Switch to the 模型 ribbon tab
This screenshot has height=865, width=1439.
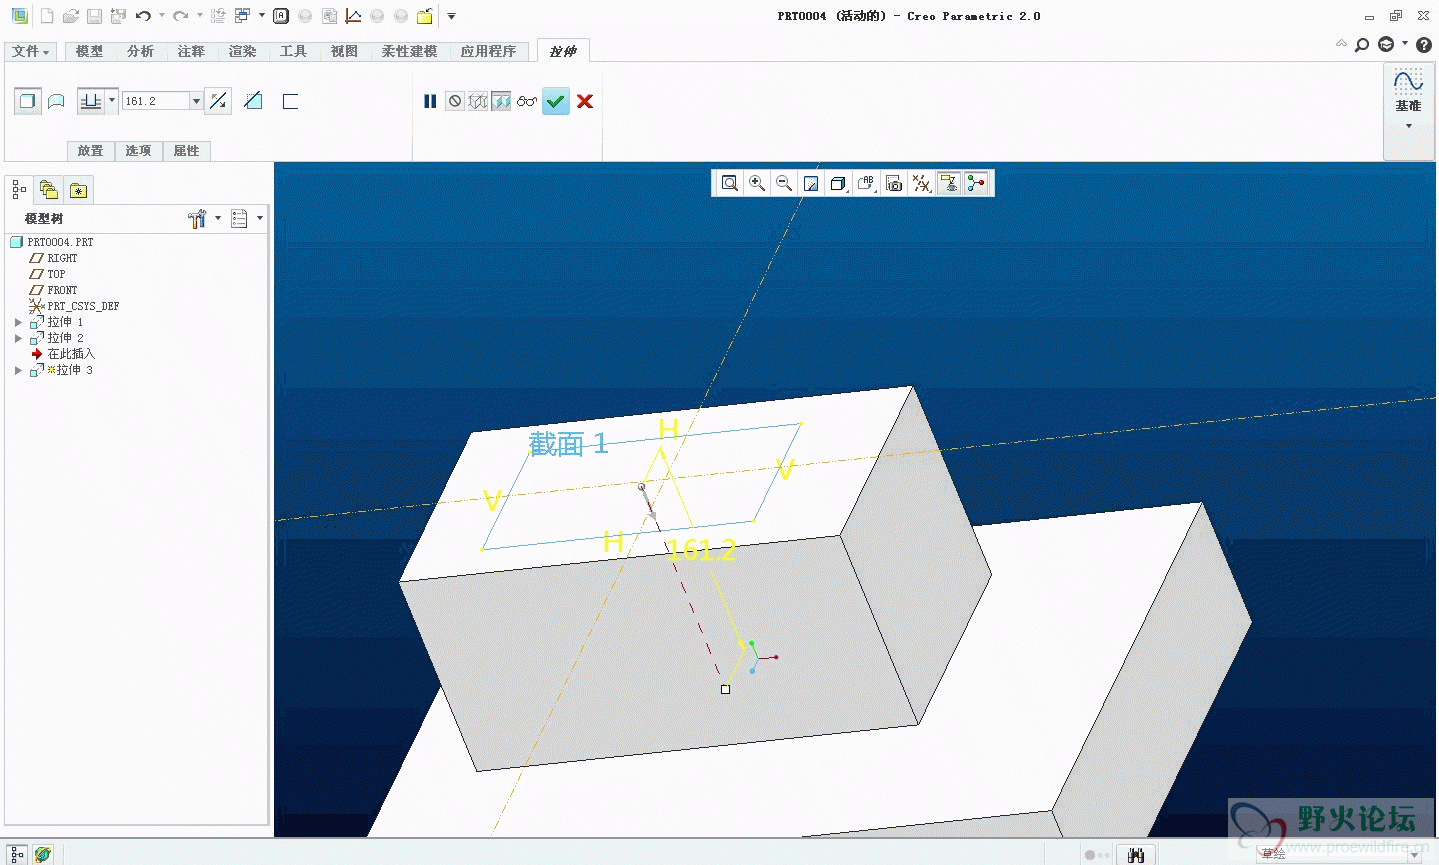click(x=89, y=51)
